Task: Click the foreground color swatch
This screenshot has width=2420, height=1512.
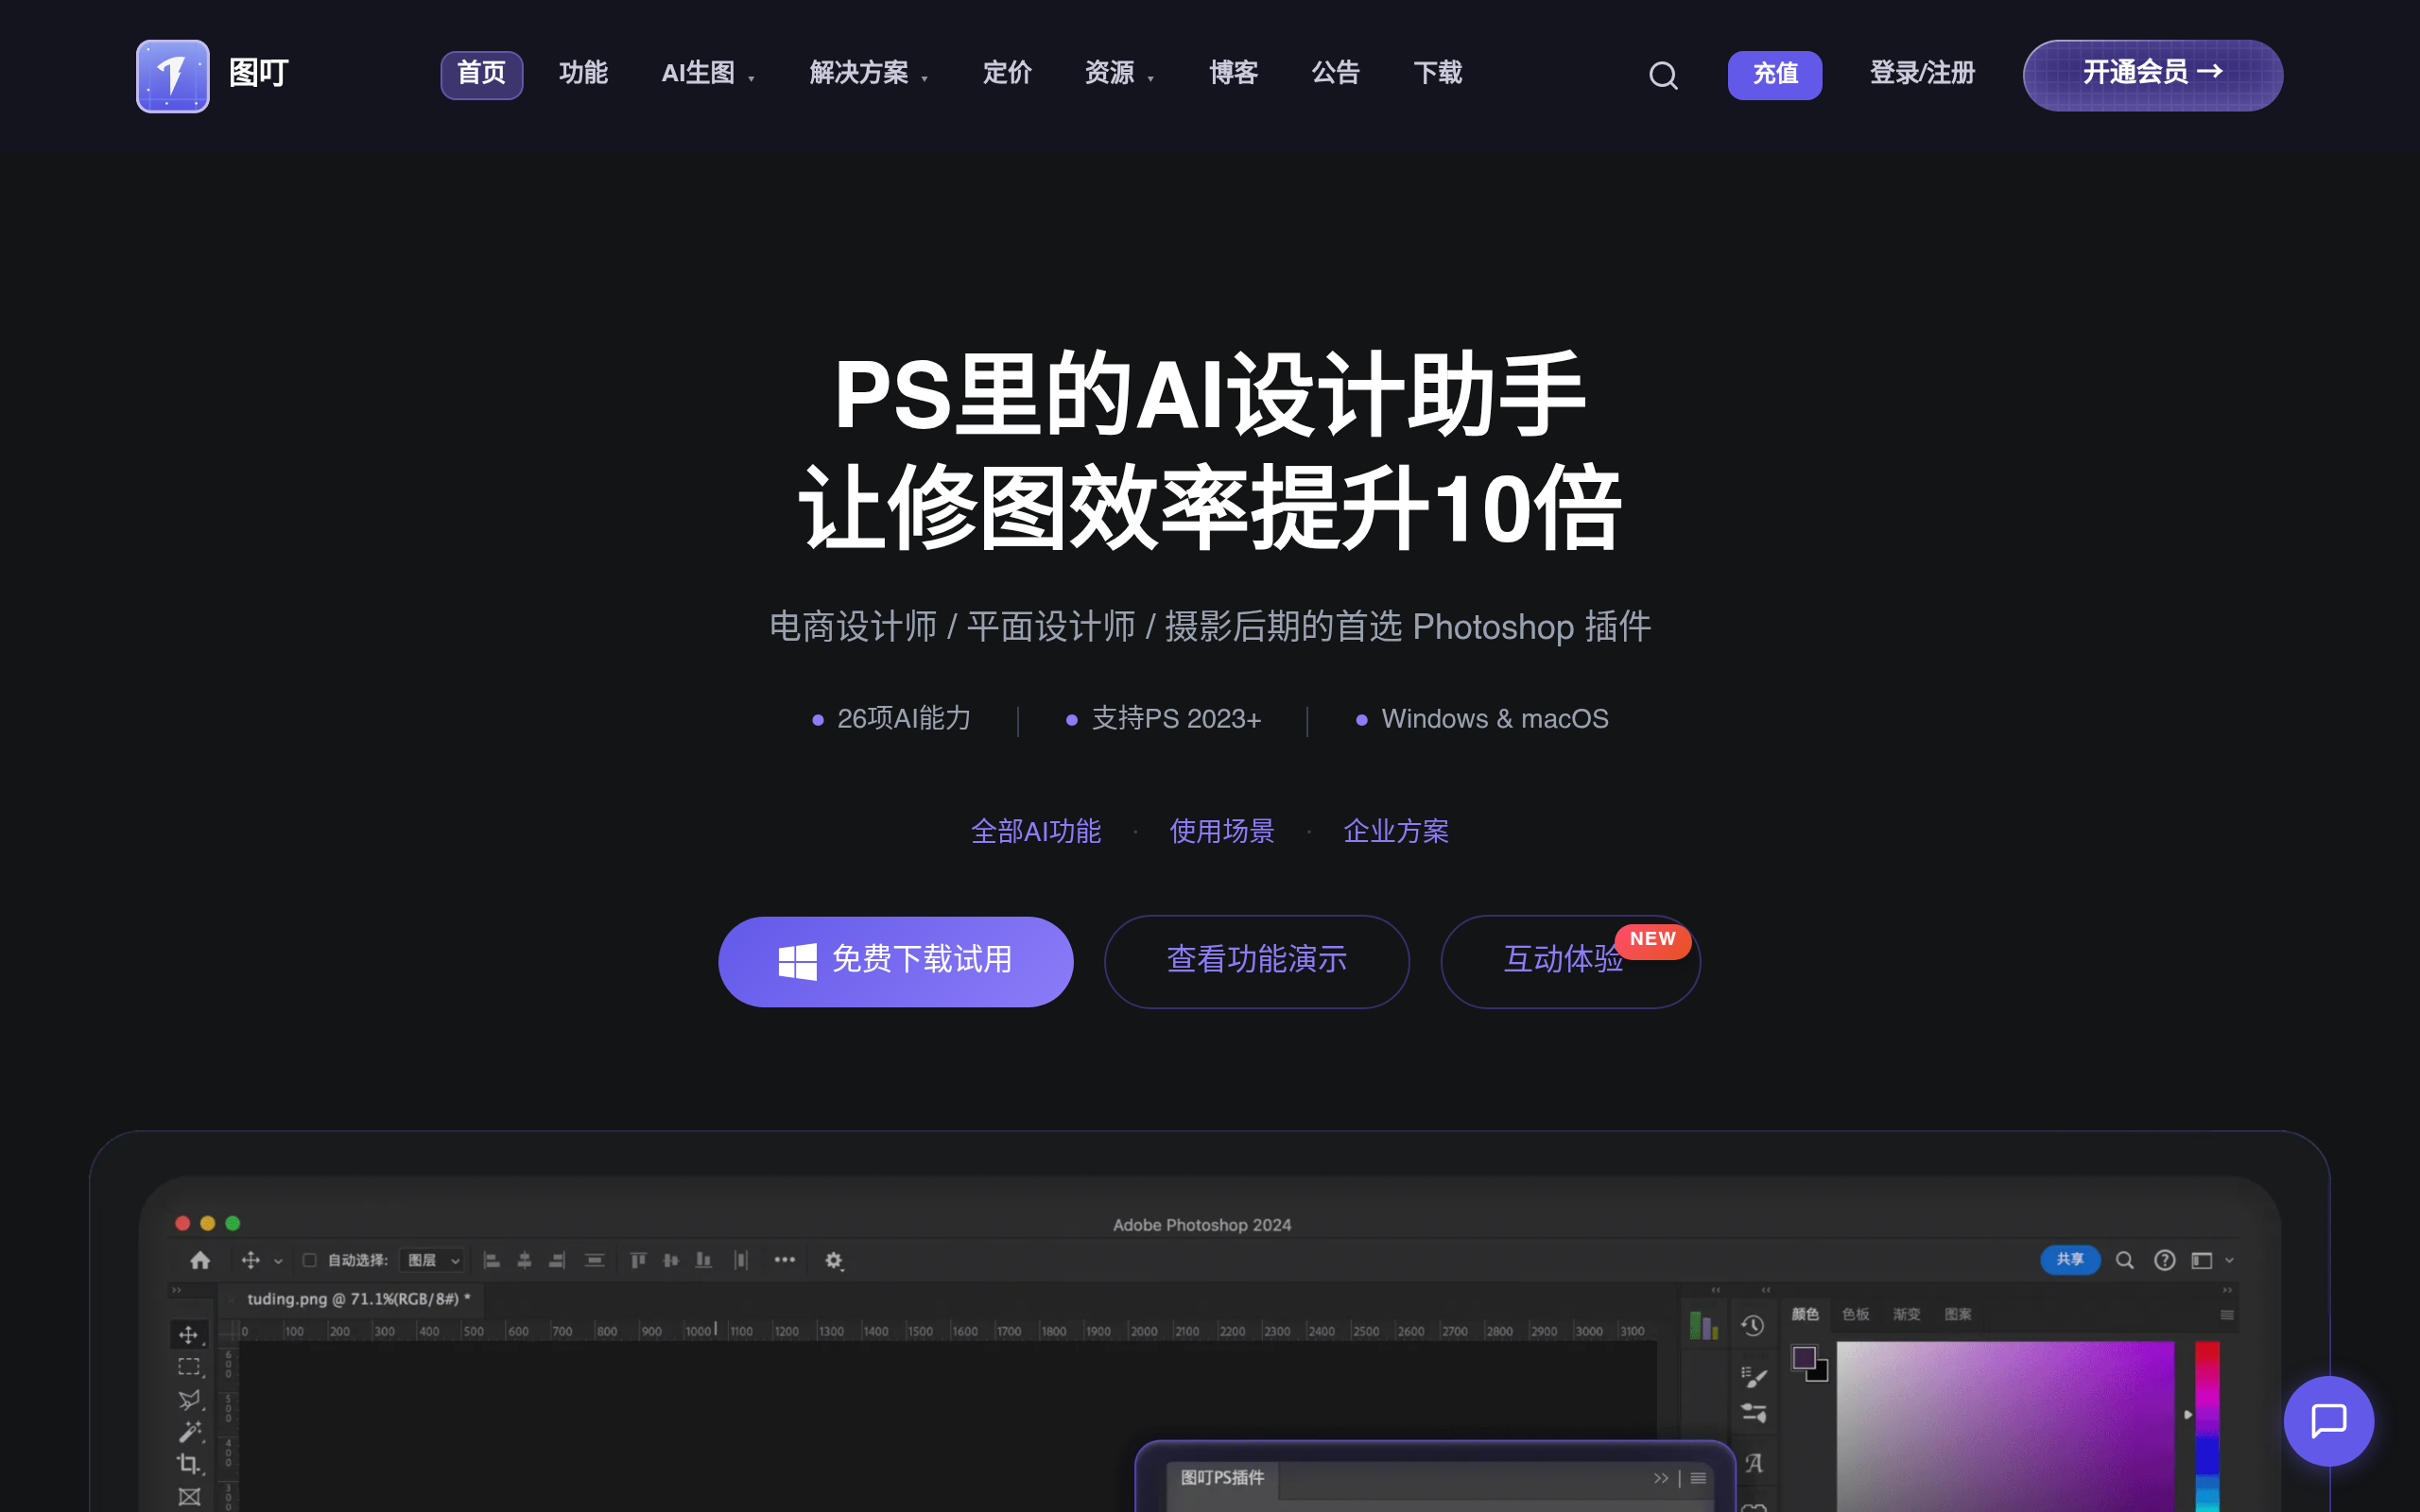Action: coord(1804,1357)
